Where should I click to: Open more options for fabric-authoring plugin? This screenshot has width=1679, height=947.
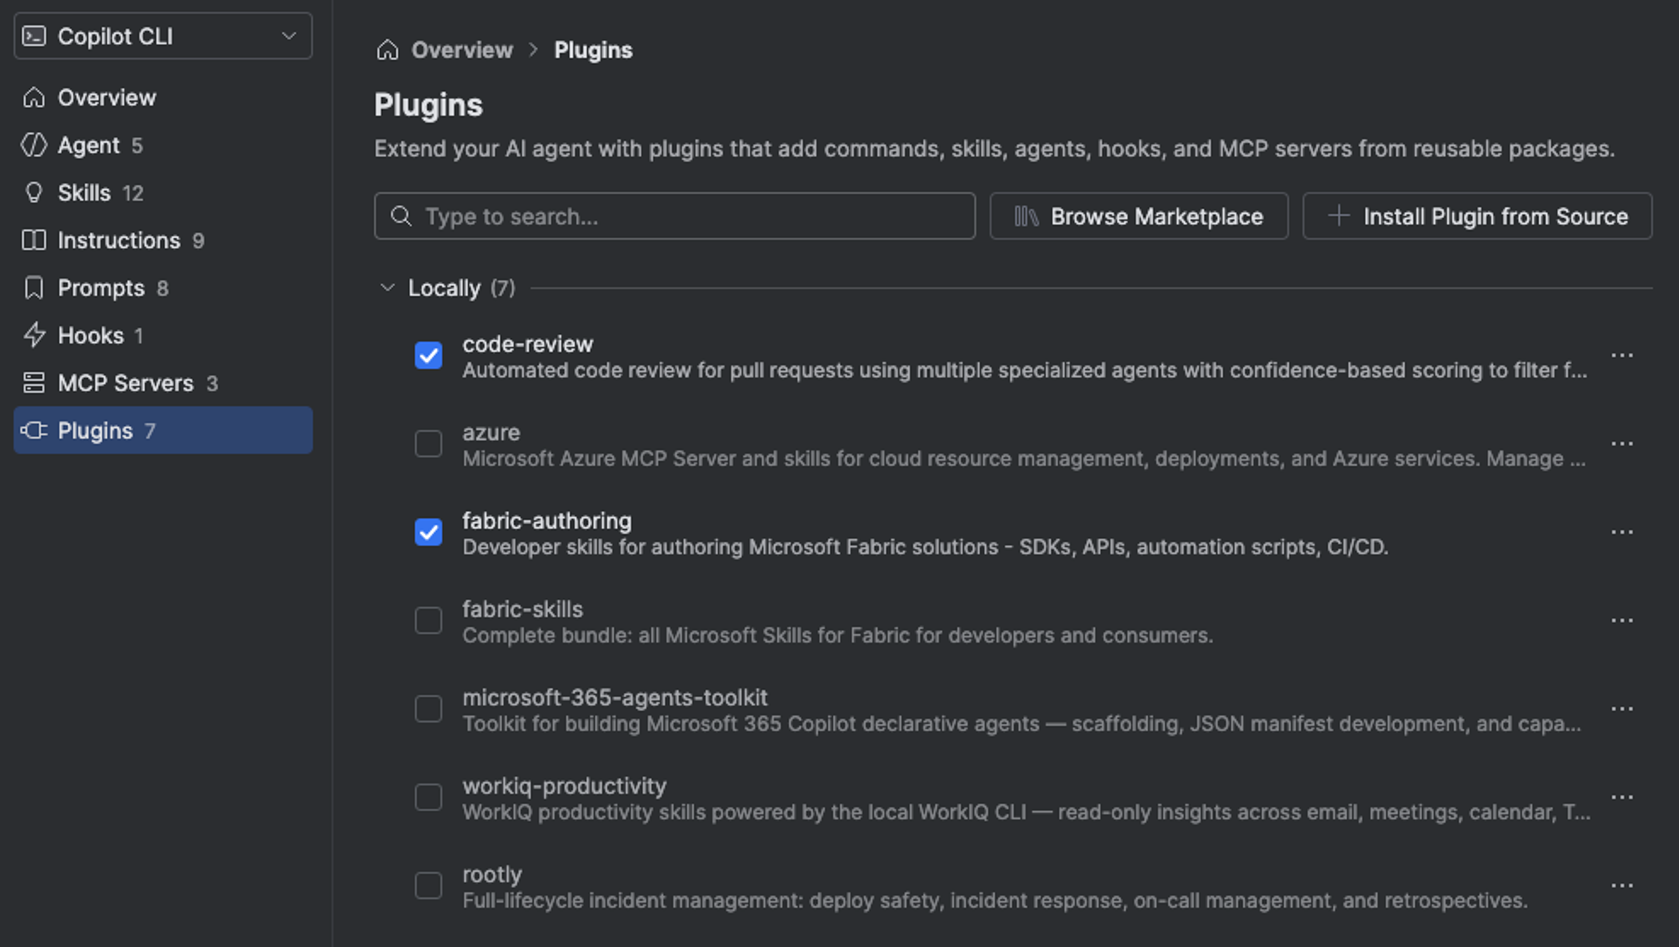pyautogui.click(x=1622, y=532)
